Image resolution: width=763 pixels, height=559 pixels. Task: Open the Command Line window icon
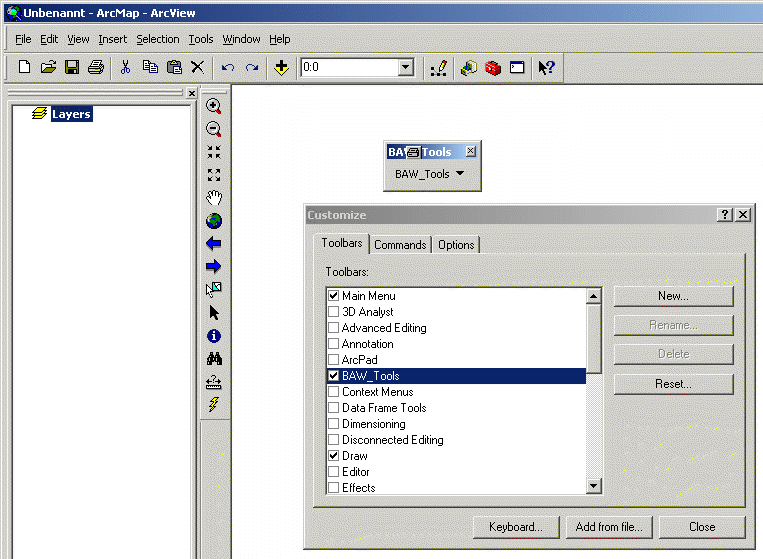(x=517, y=67)
